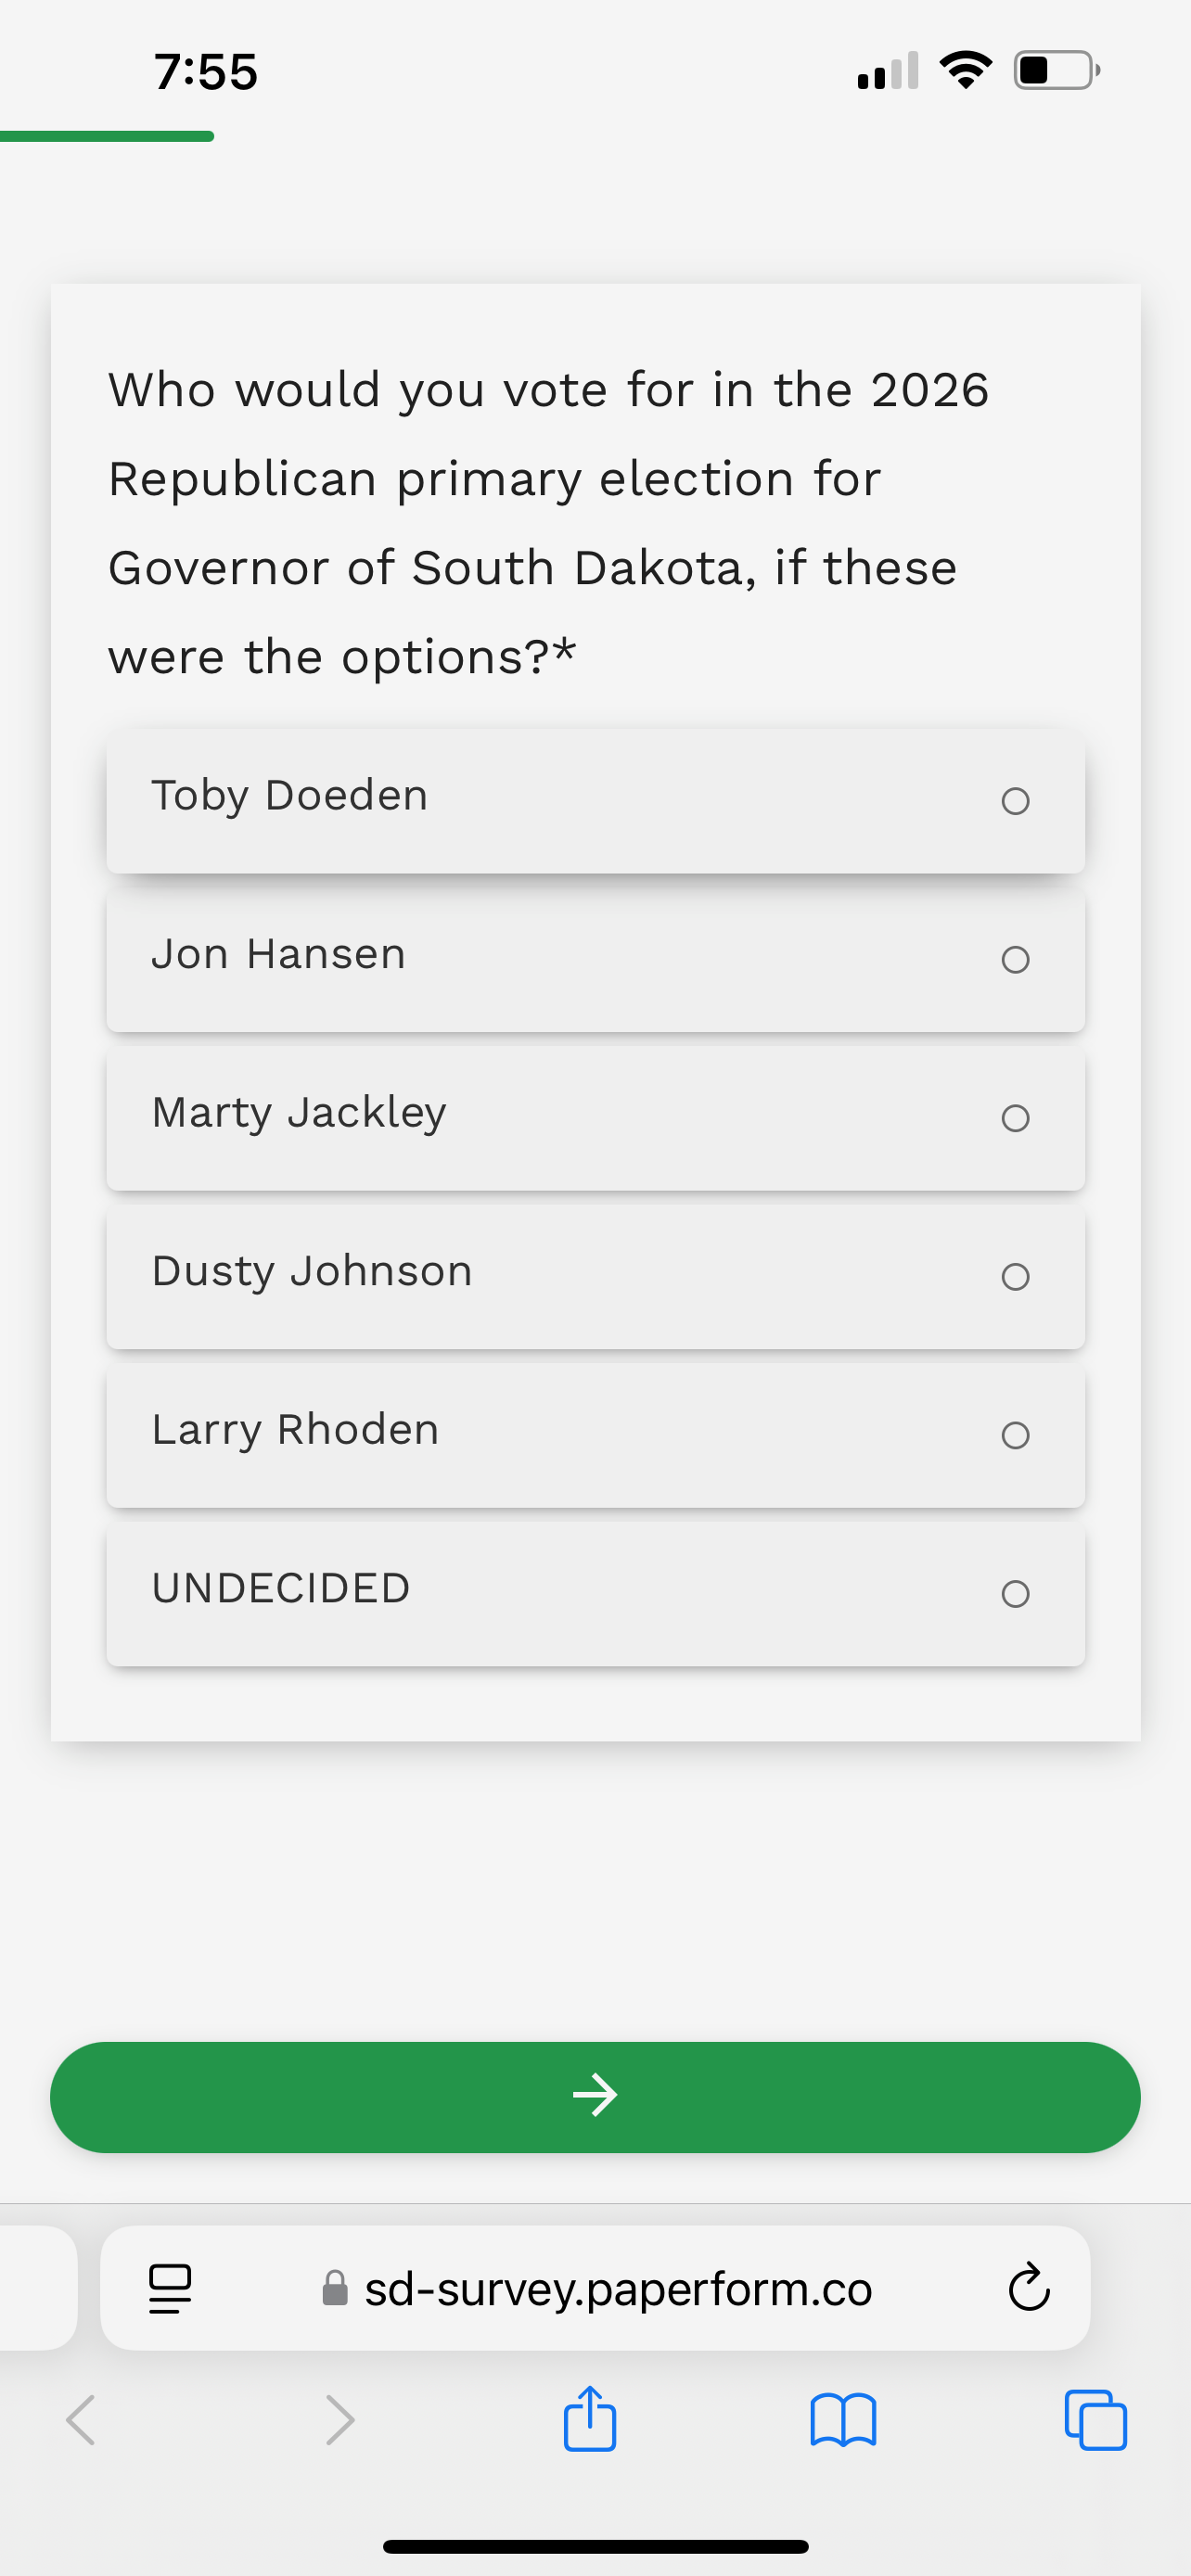Viewport: 1191px width, 2576px height.
Task: Choose the UNDECIDED radio circle
Action: point(1015,1594)
